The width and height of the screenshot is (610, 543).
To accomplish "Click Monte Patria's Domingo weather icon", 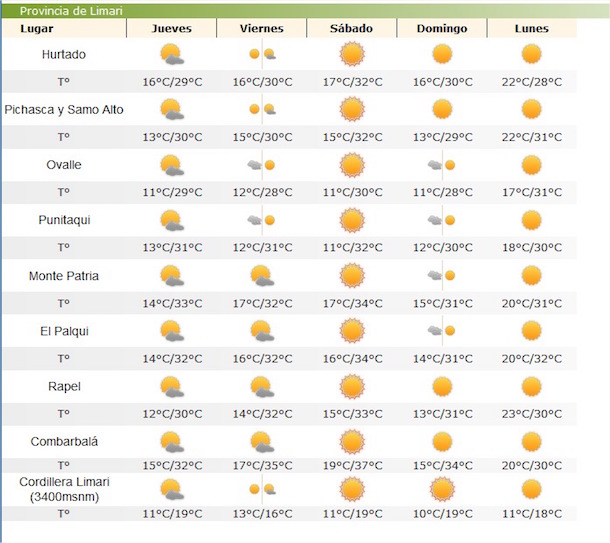I will (x=442, y=275).
